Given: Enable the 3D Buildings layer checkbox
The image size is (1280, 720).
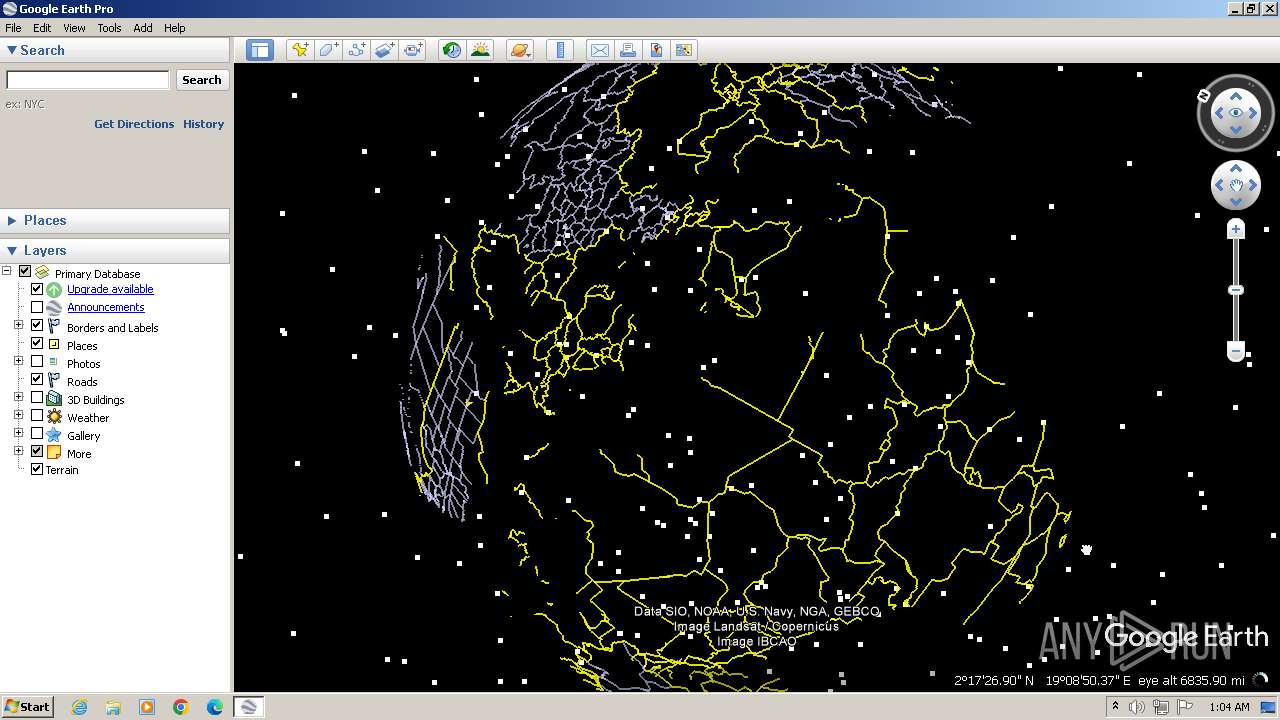Looking at the screenshot, I should (x=37, y=398).
